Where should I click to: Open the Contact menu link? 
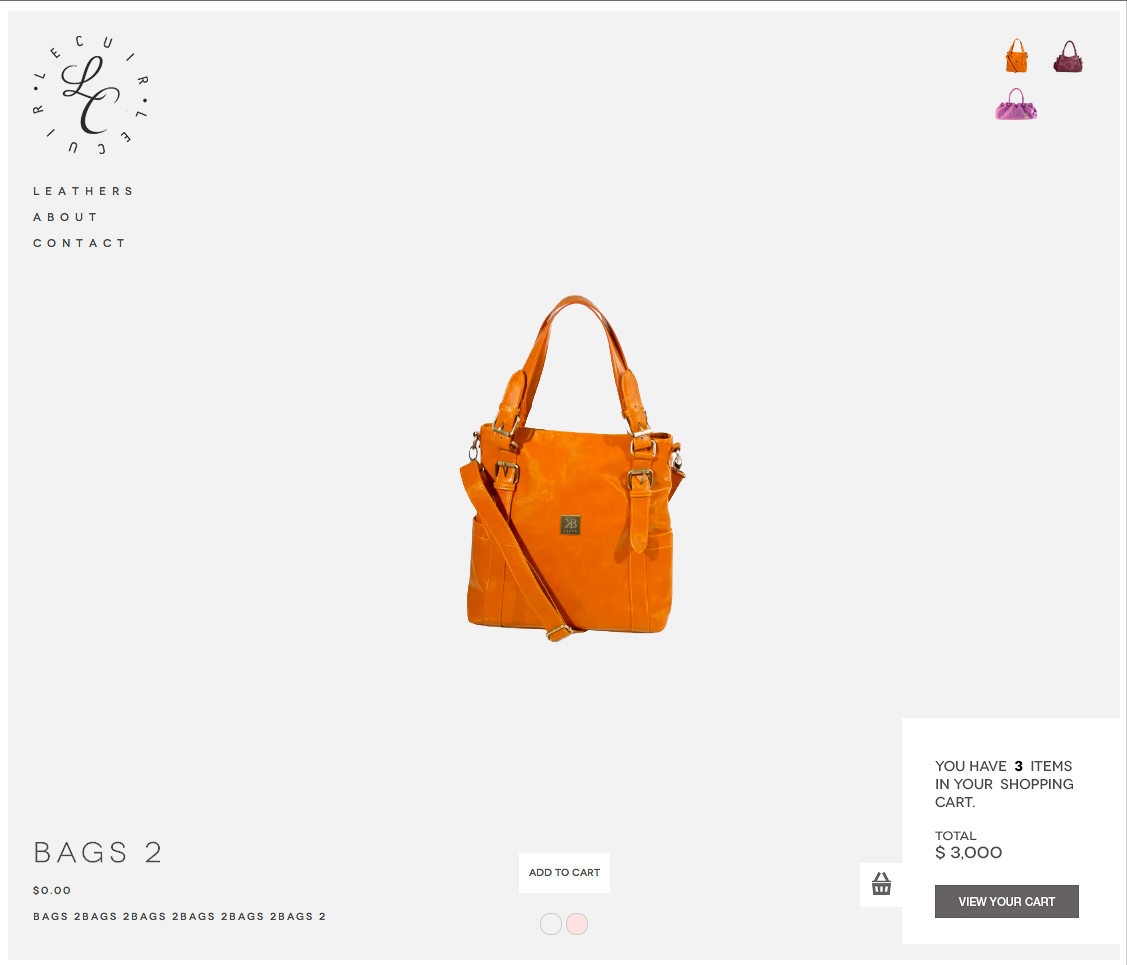(x=79, y=243)
